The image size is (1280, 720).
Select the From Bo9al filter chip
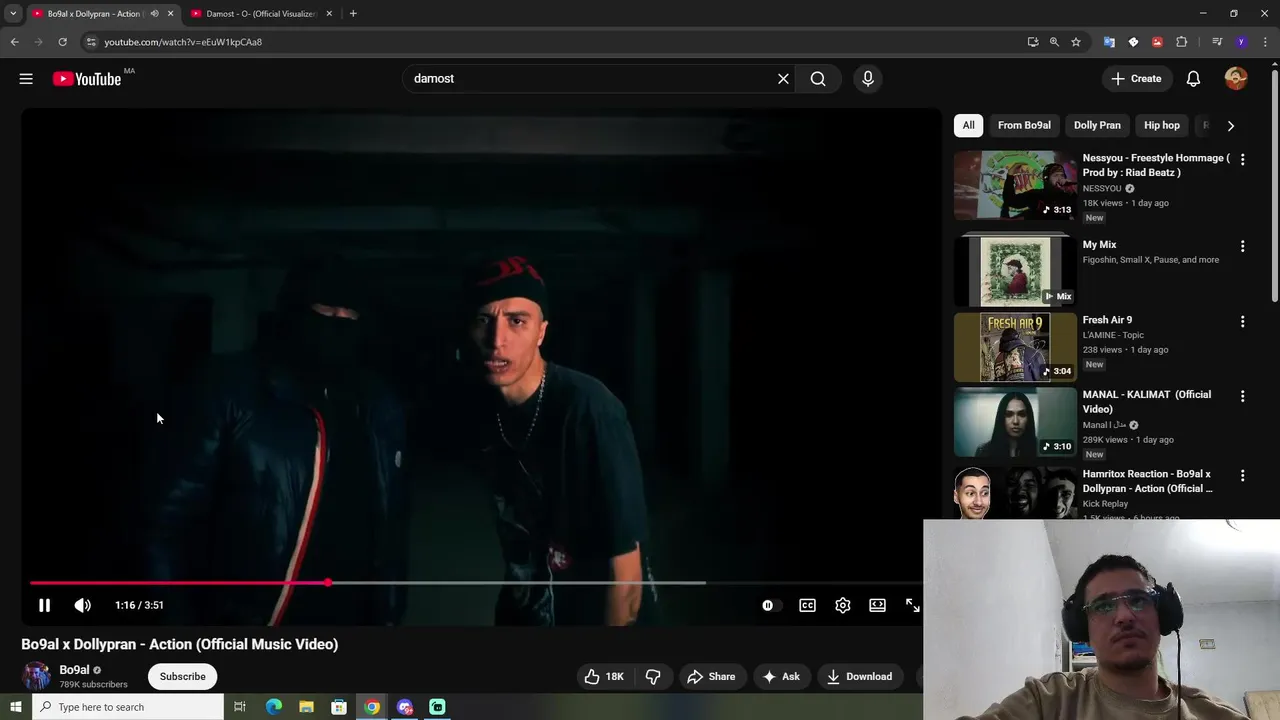1024,125
